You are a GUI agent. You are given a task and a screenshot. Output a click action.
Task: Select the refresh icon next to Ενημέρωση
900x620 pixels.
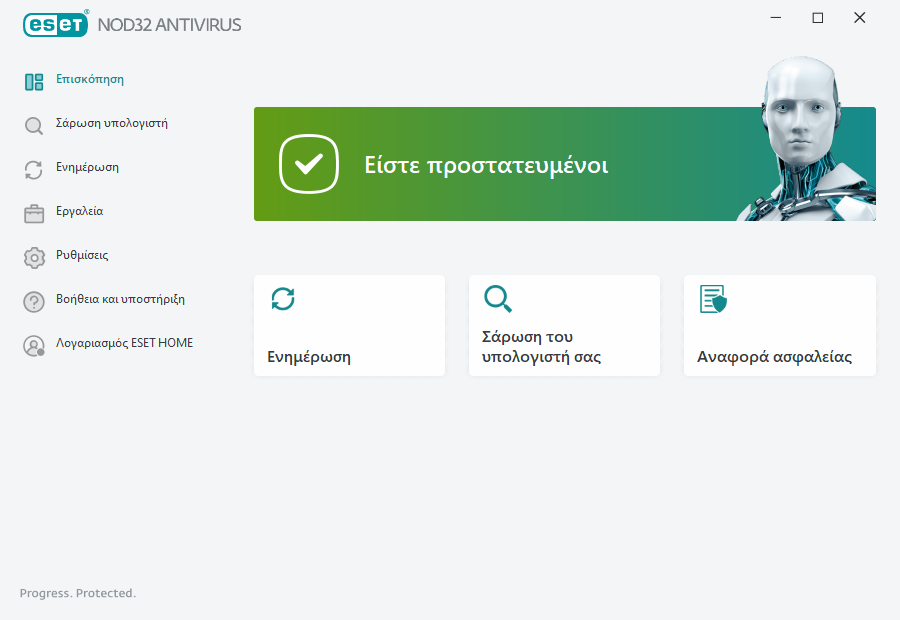tap(33, 168)
